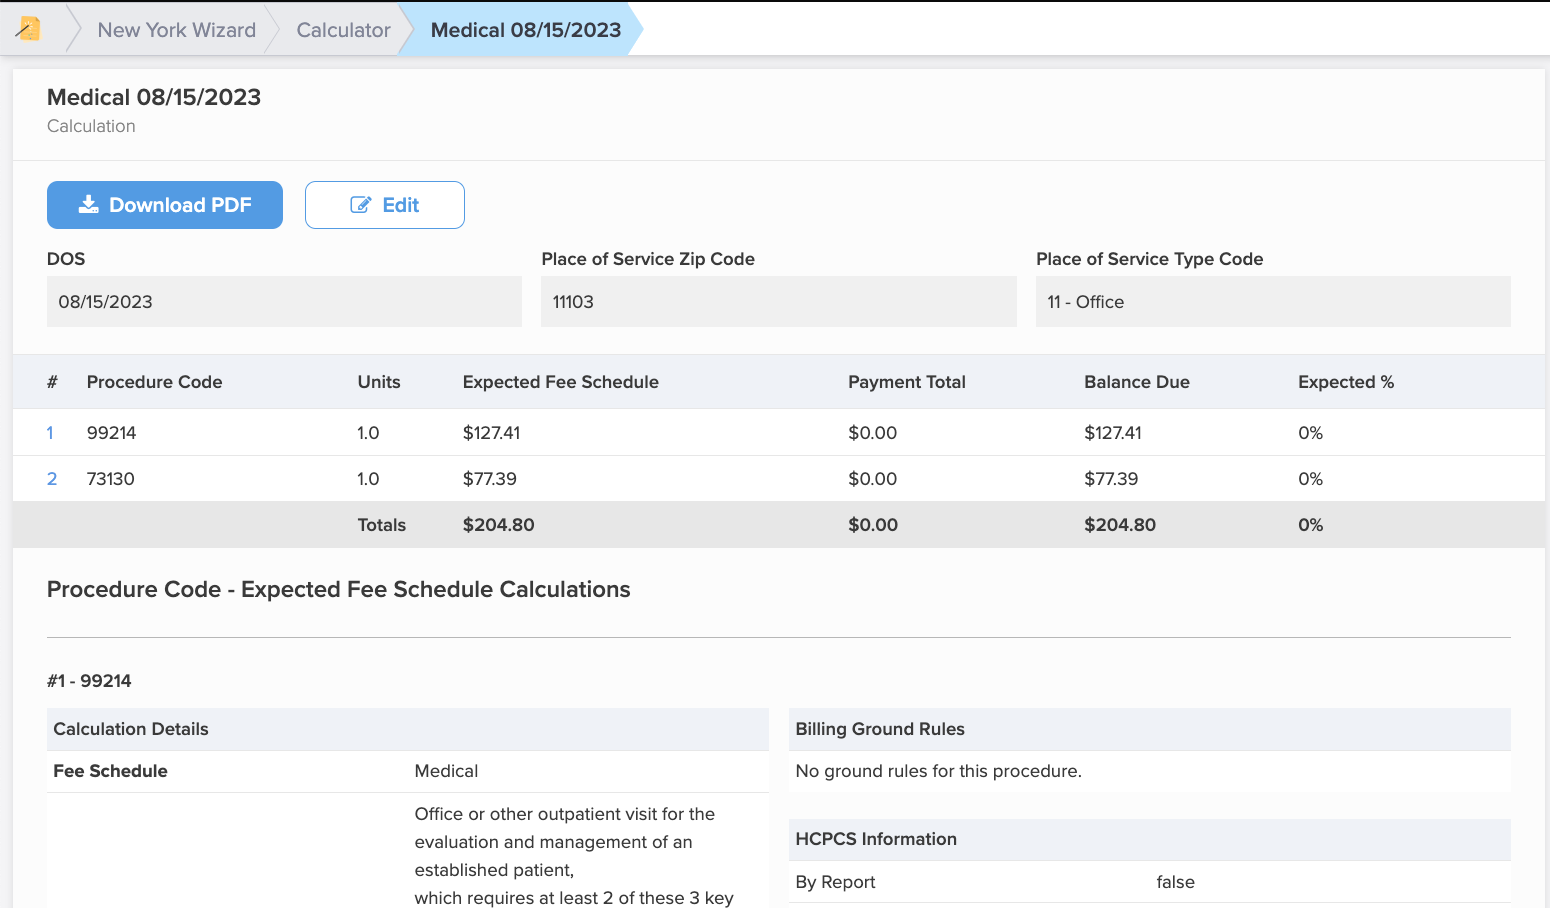Image resolution: width=1550 pixels, height=908 pixels.
Task: Open the Calculator breadcrumb
Action: click(x=343, y=30)
